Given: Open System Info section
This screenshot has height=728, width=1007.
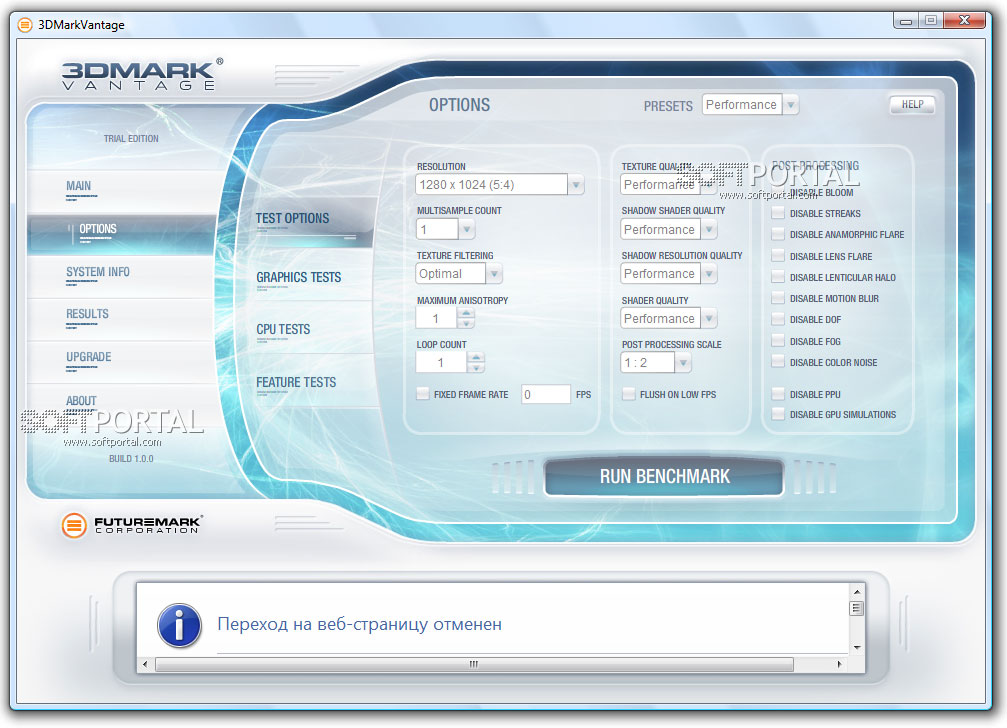Looking at the screenshot, I should point(98,272).
